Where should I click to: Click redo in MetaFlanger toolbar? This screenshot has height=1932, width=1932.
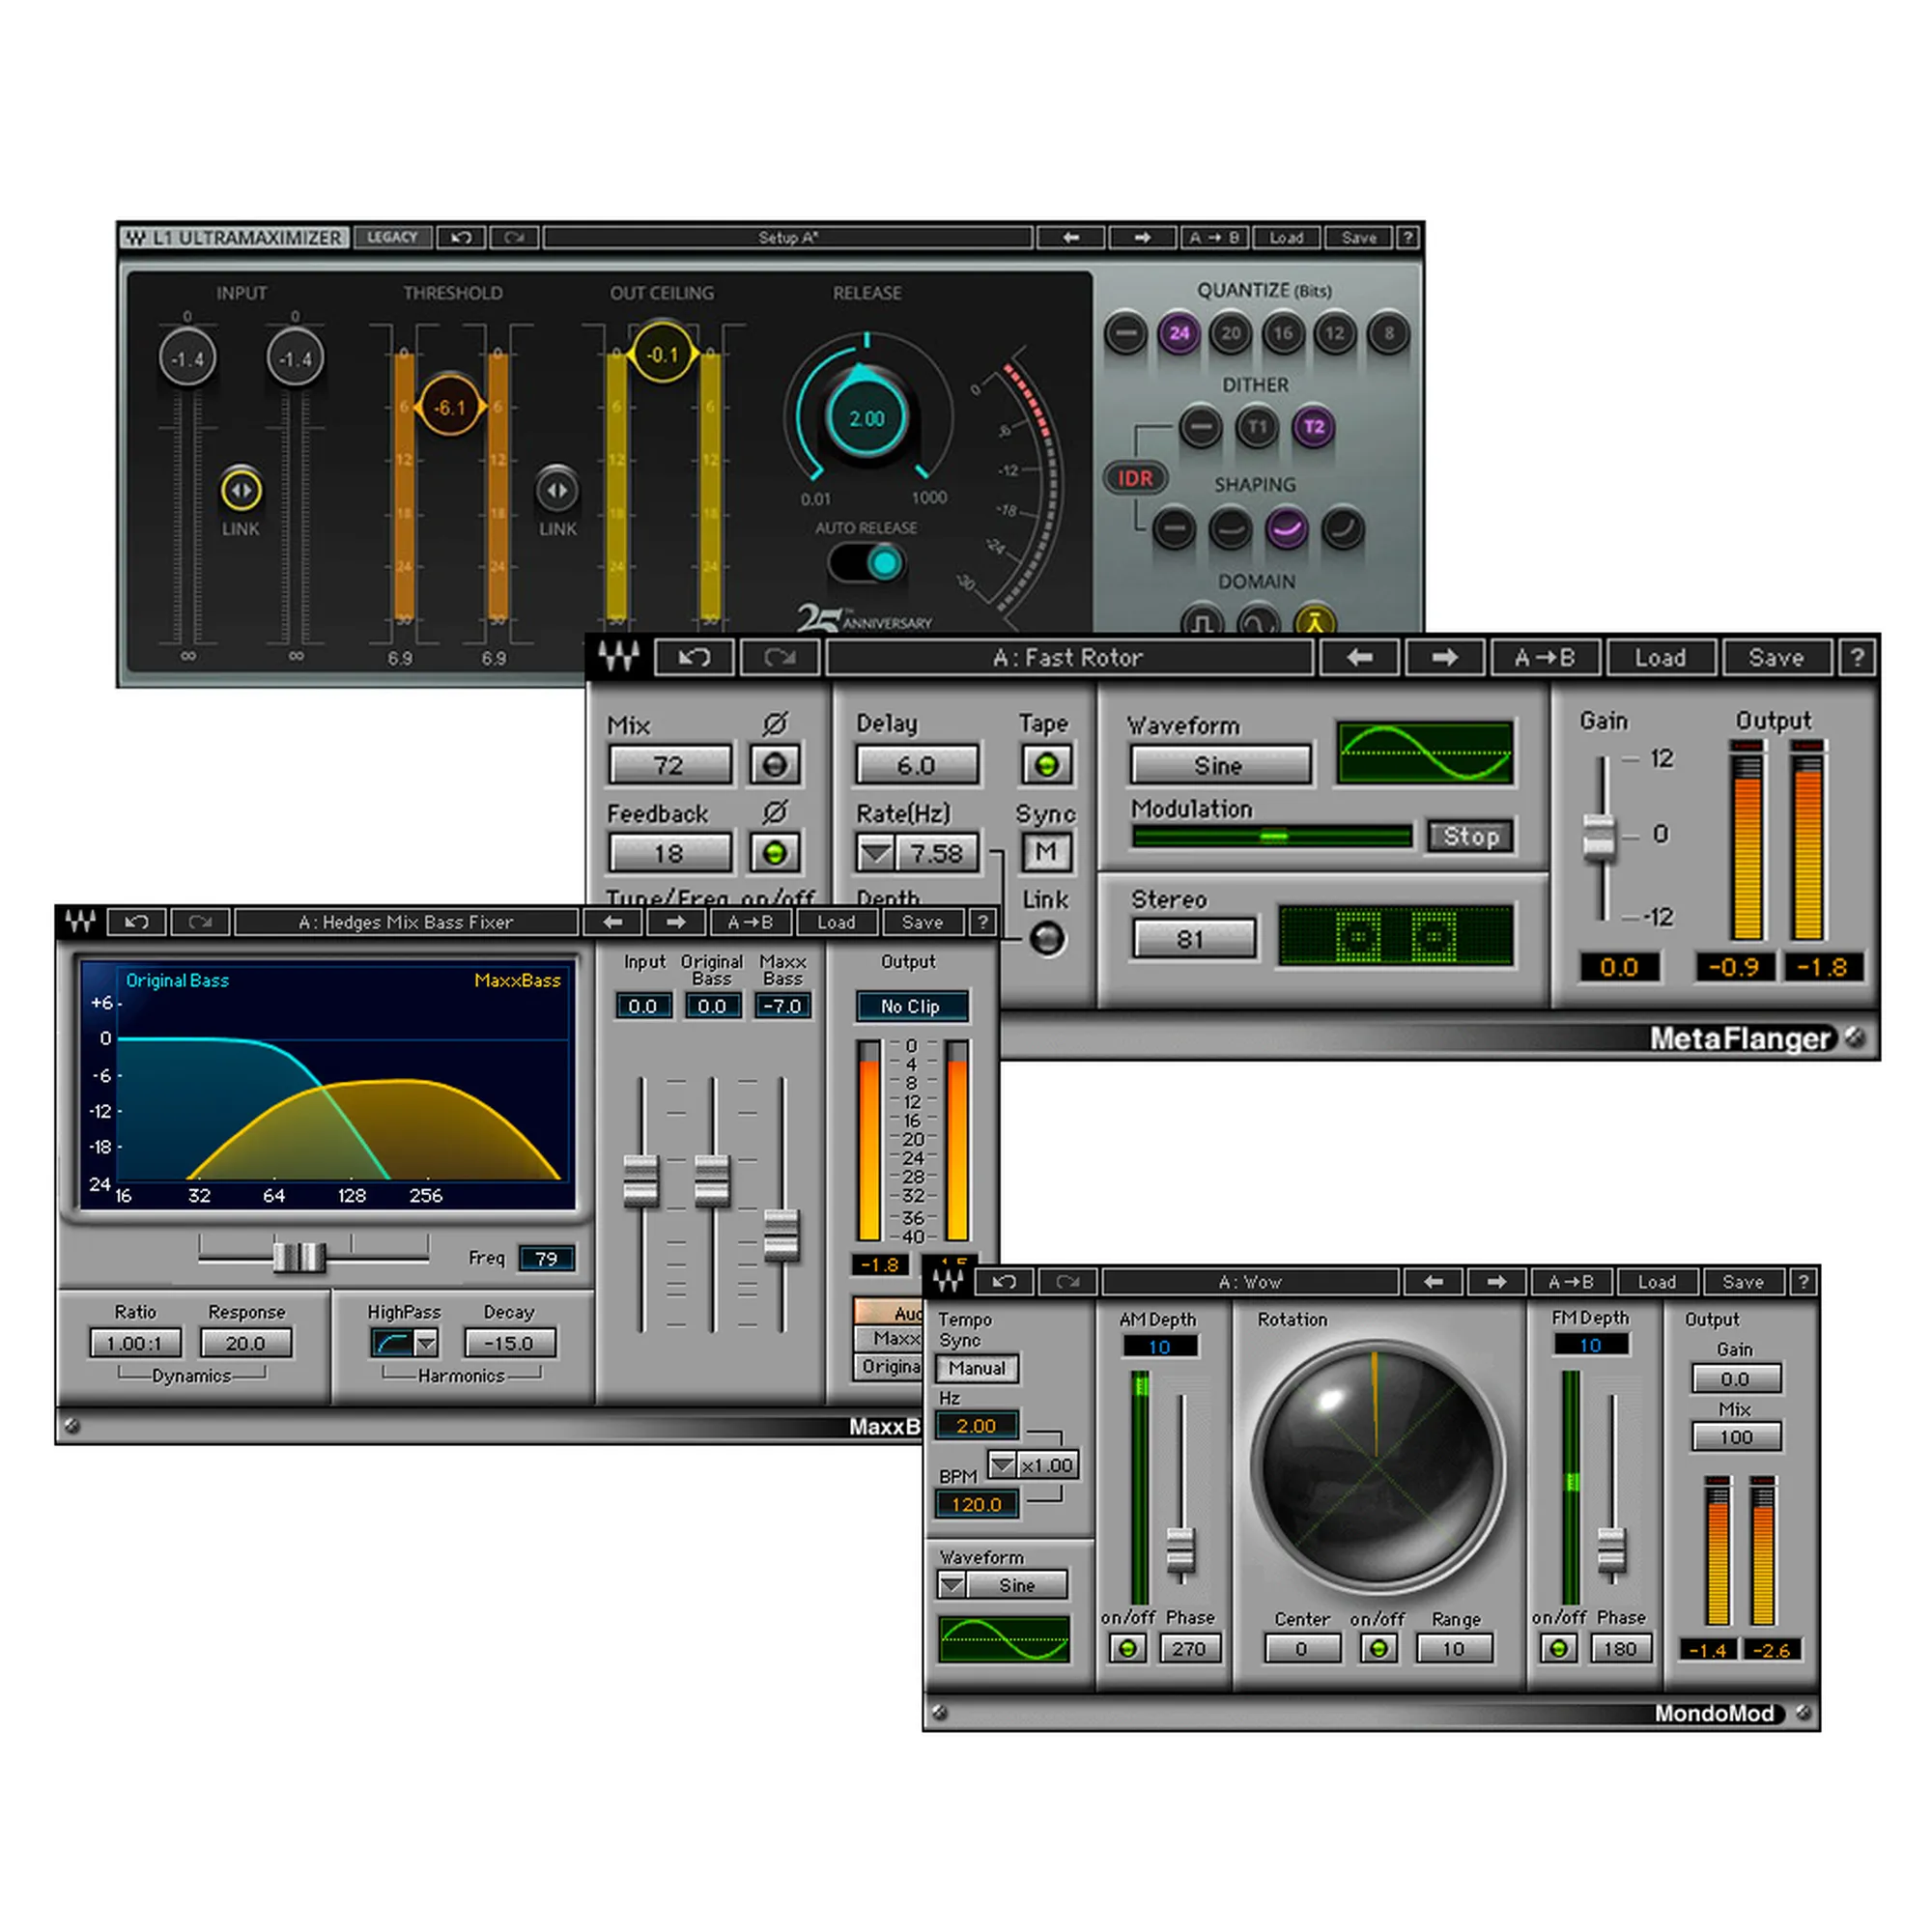780,657
